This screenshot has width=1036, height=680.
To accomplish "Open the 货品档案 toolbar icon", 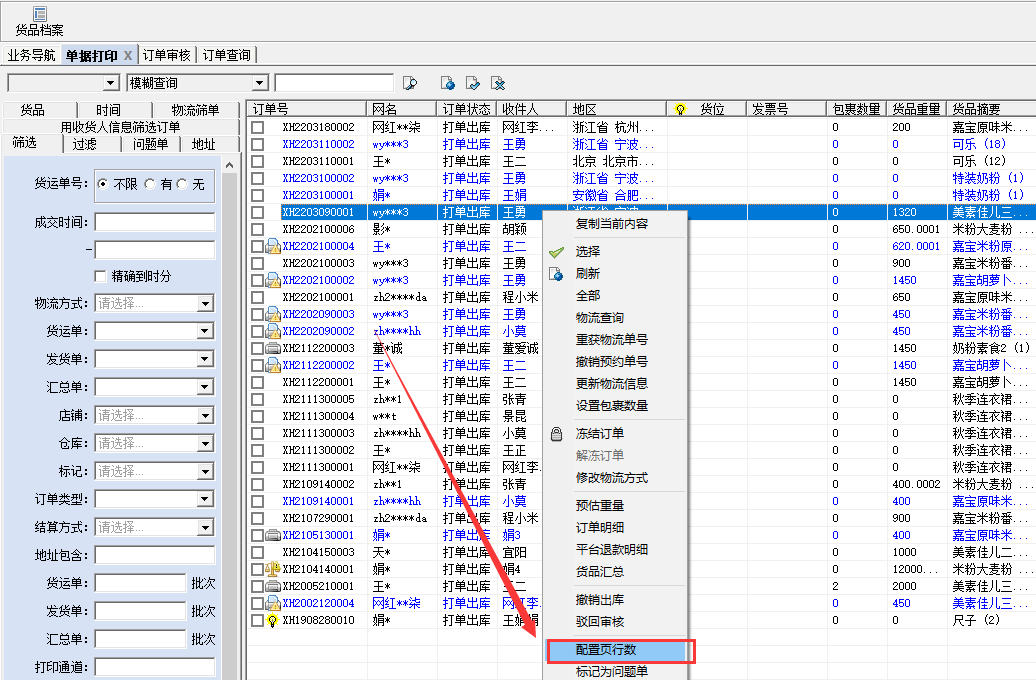I will click(x=40, y=21).
